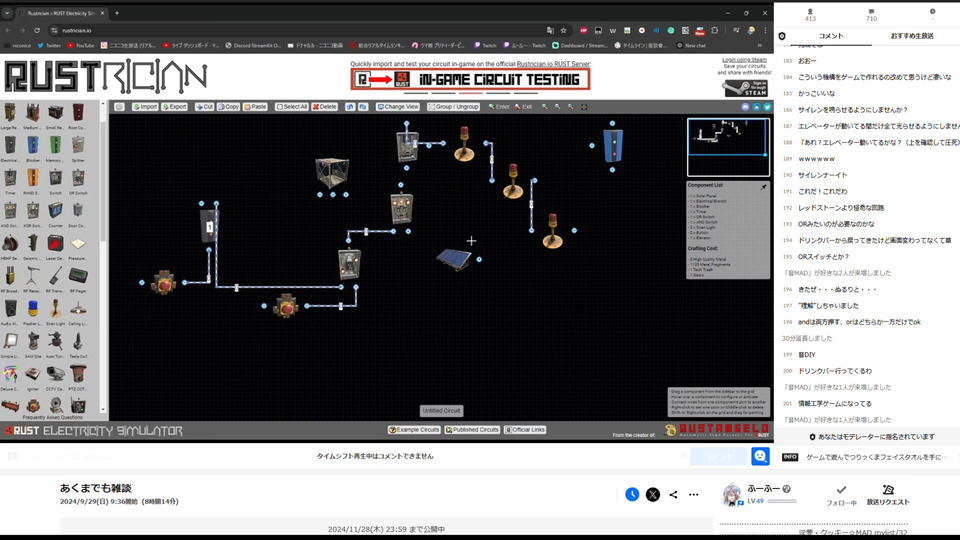
Task: Click Select All in the toolbar
Action: (x=291, y=107)
